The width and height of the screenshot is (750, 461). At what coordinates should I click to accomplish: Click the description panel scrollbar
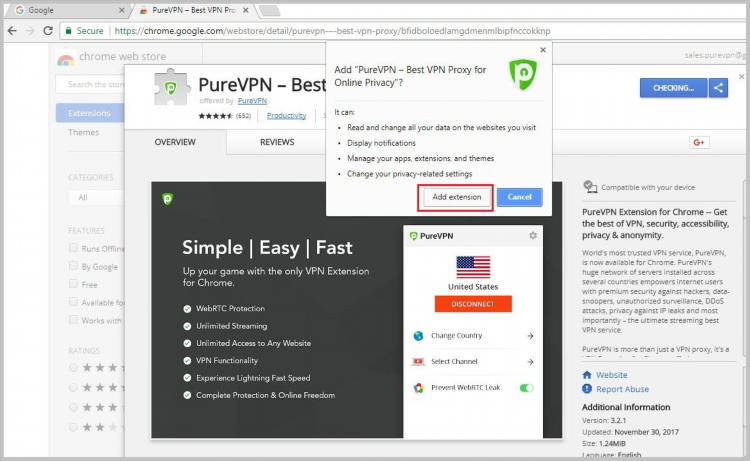click(x=744, y=268)
